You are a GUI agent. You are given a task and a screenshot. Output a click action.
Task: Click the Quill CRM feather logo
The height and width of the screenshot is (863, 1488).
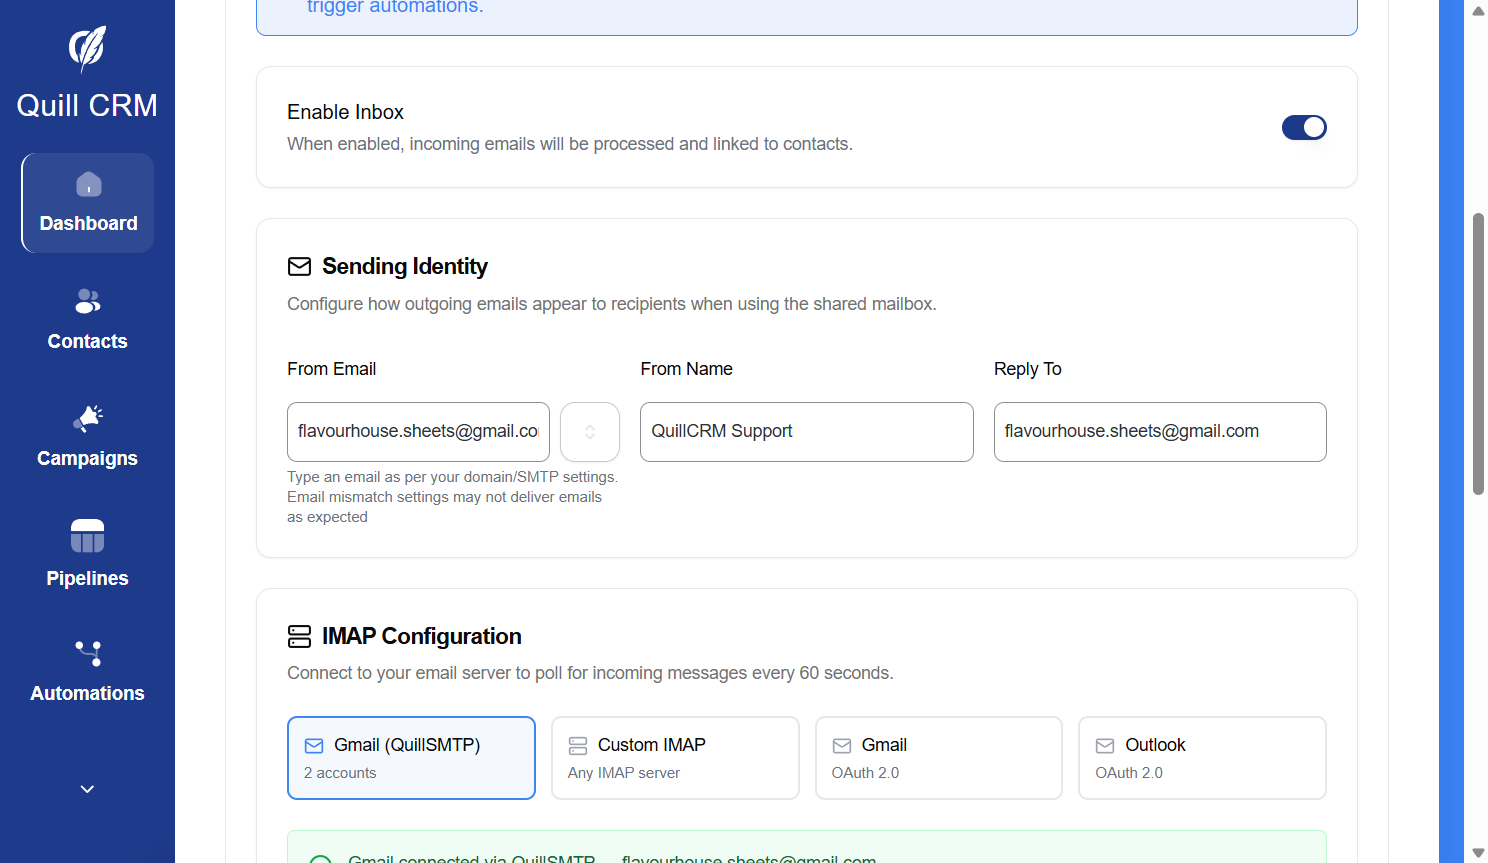(x=87, y=48)
